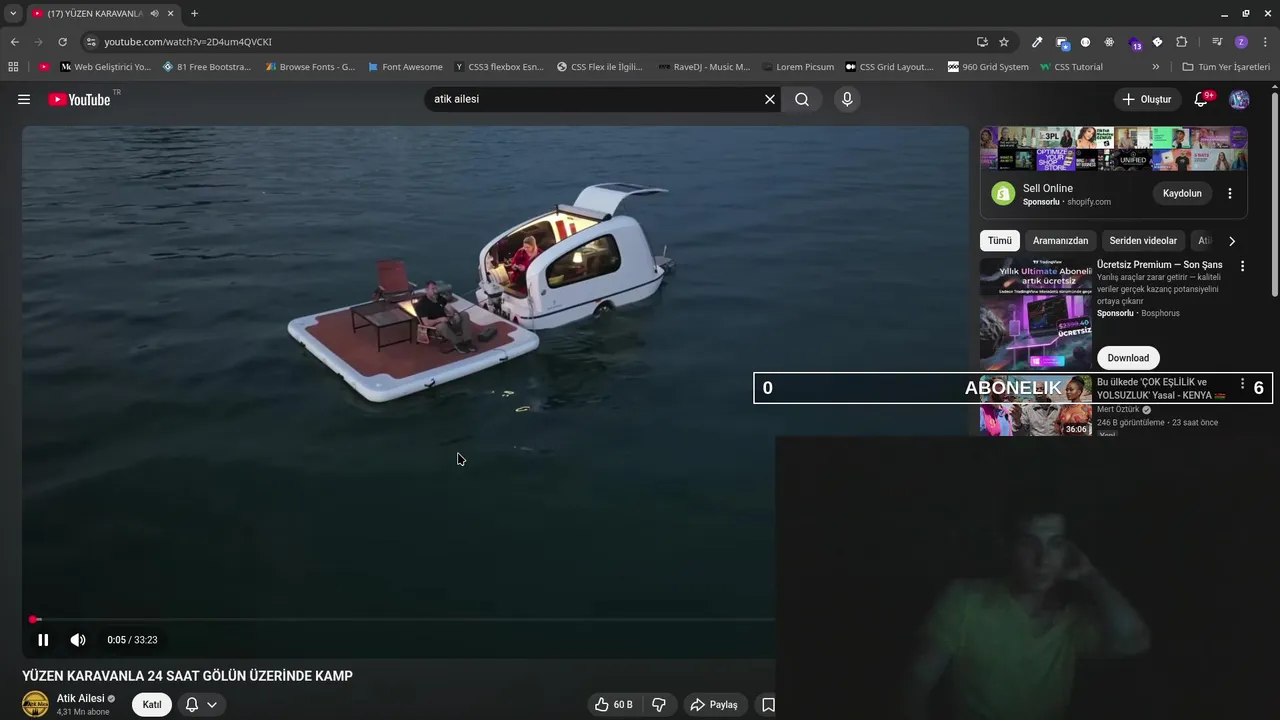1280x720 pixels.
Task: Click the Download button on the ad
Action: (x=1128, y=358)
